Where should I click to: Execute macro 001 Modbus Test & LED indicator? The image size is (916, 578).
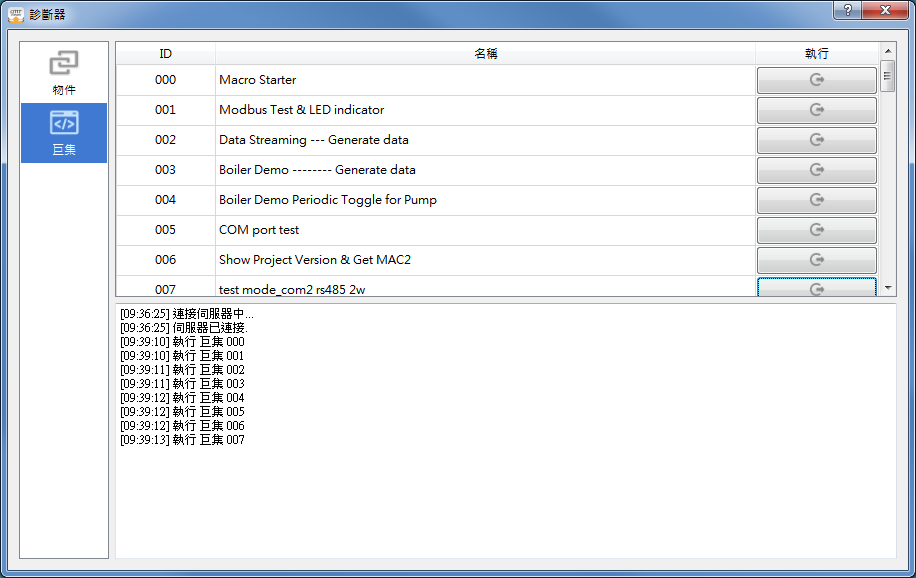coord(816,111)
